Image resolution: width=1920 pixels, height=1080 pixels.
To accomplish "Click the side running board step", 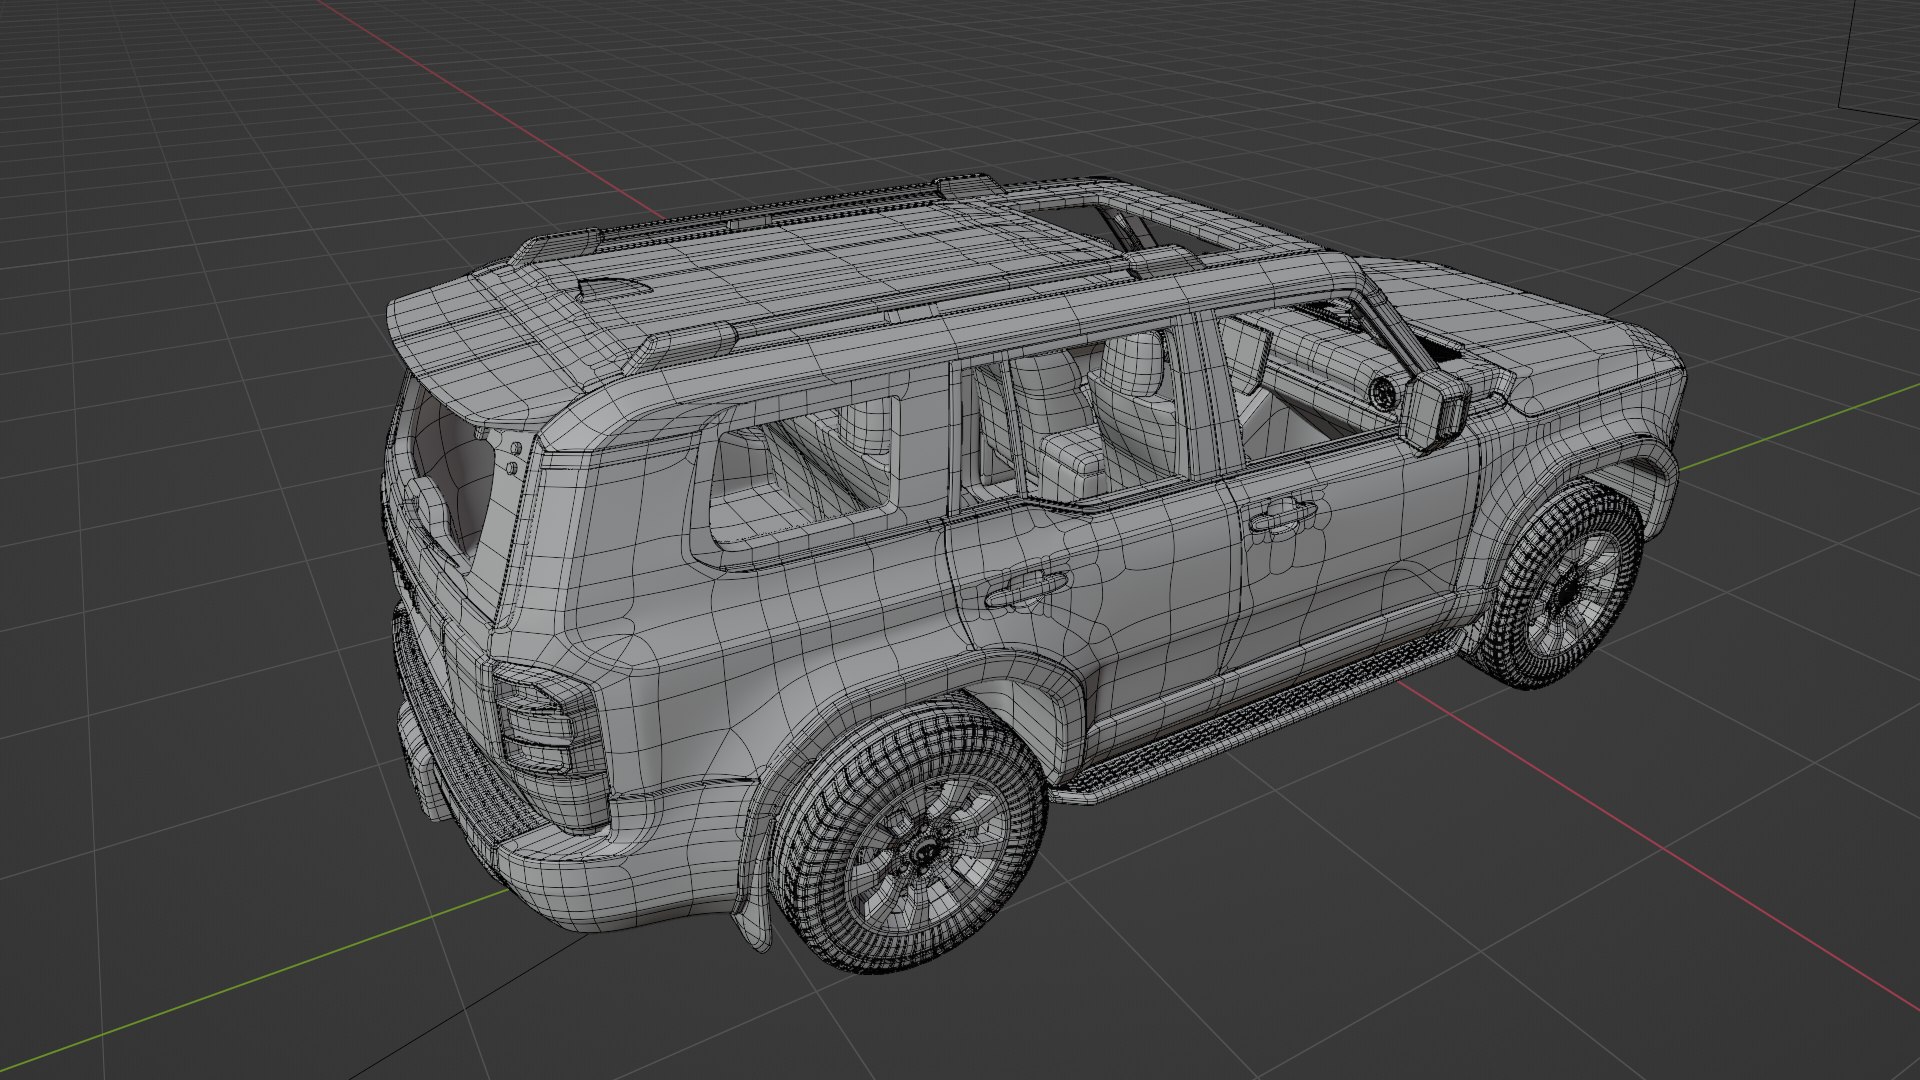I will [x=1260, y=716].
